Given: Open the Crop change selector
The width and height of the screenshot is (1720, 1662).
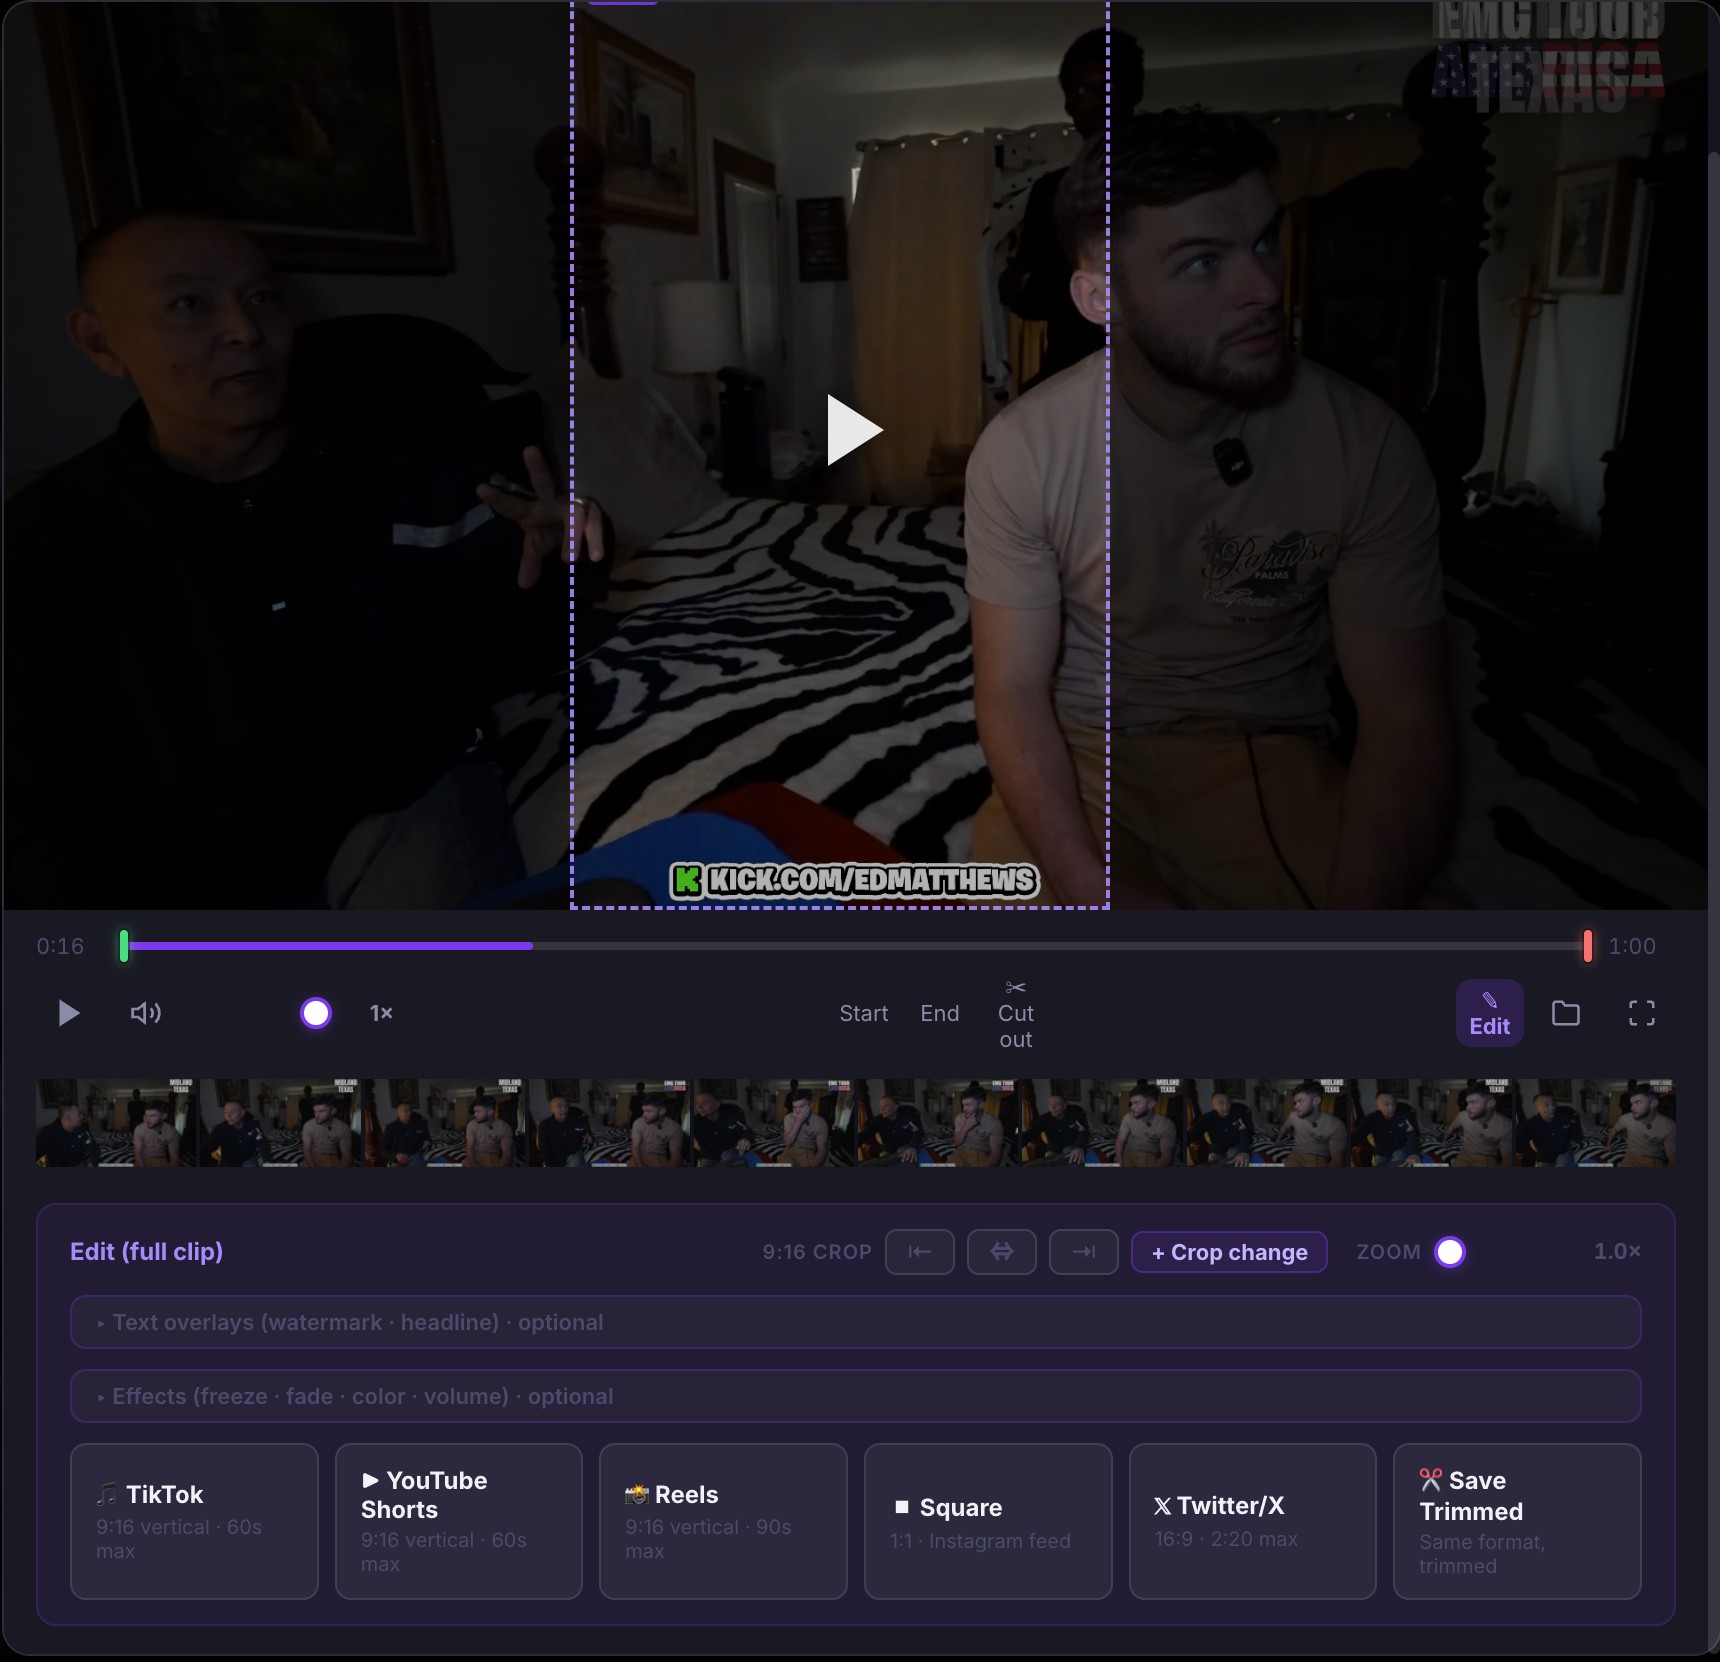Looking at the screenshot, I should click(x=1229, y=1251).
